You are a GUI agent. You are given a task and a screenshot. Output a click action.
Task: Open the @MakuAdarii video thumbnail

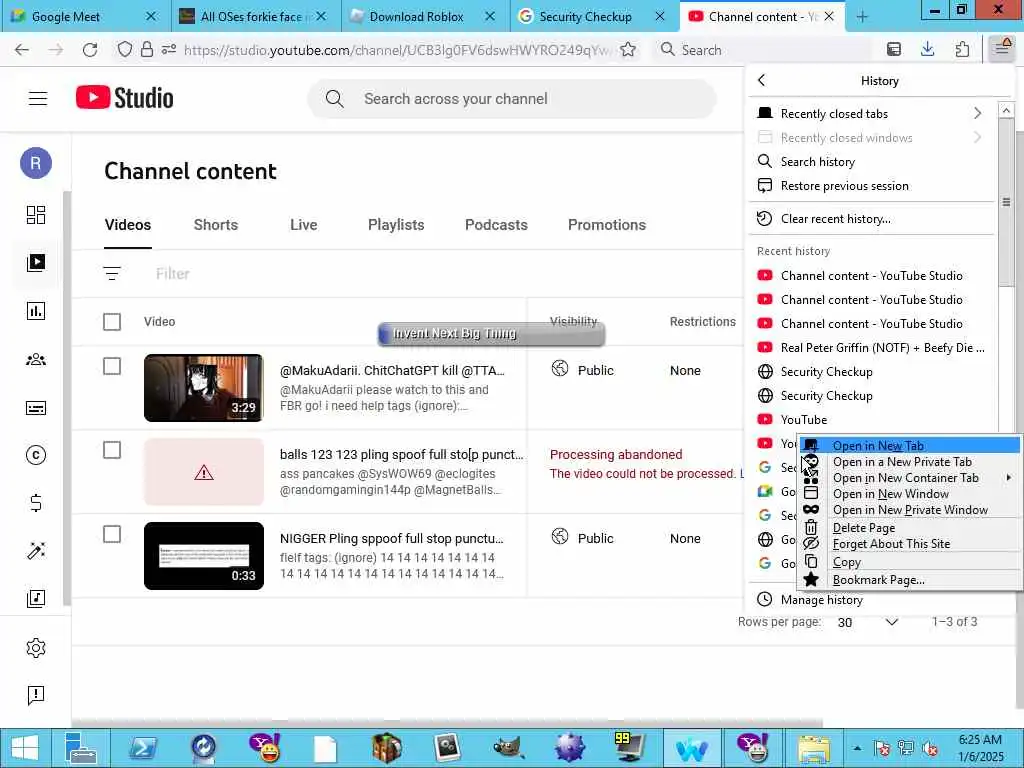point(203,388)
